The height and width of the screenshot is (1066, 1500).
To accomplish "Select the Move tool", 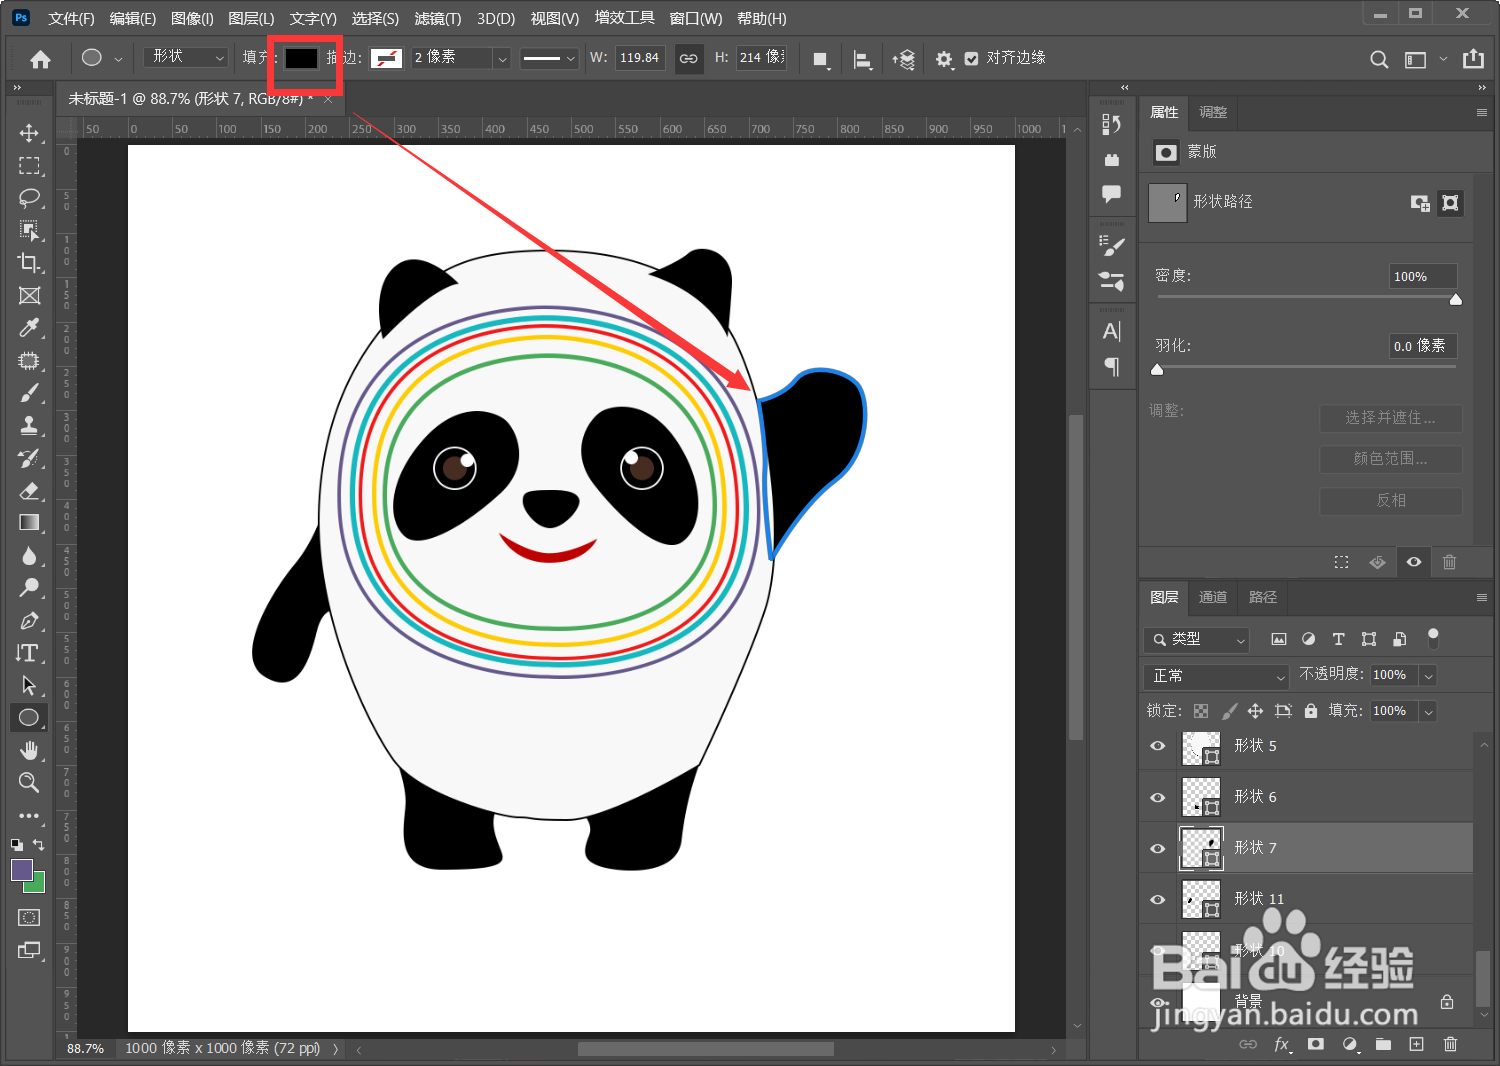I will coord(29,133).
